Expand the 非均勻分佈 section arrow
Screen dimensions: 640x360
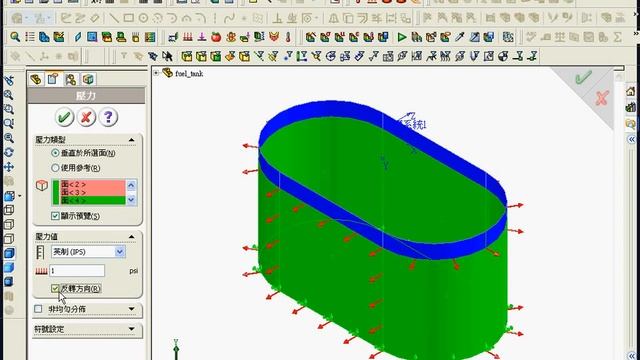(131, 309)
